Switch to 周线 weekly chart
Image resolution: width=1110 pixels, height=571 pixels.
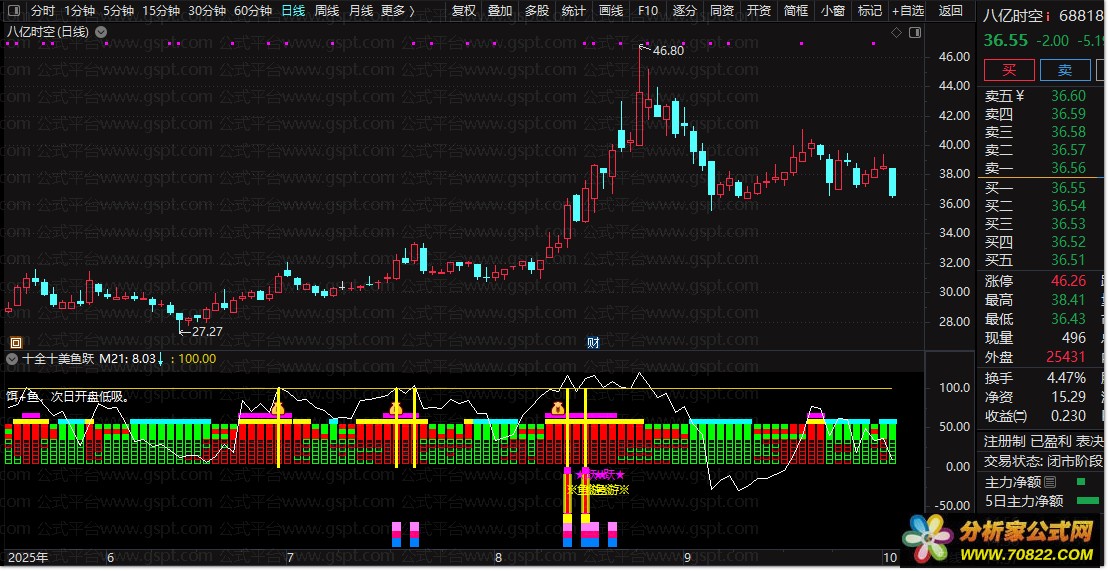coord(327,11)
